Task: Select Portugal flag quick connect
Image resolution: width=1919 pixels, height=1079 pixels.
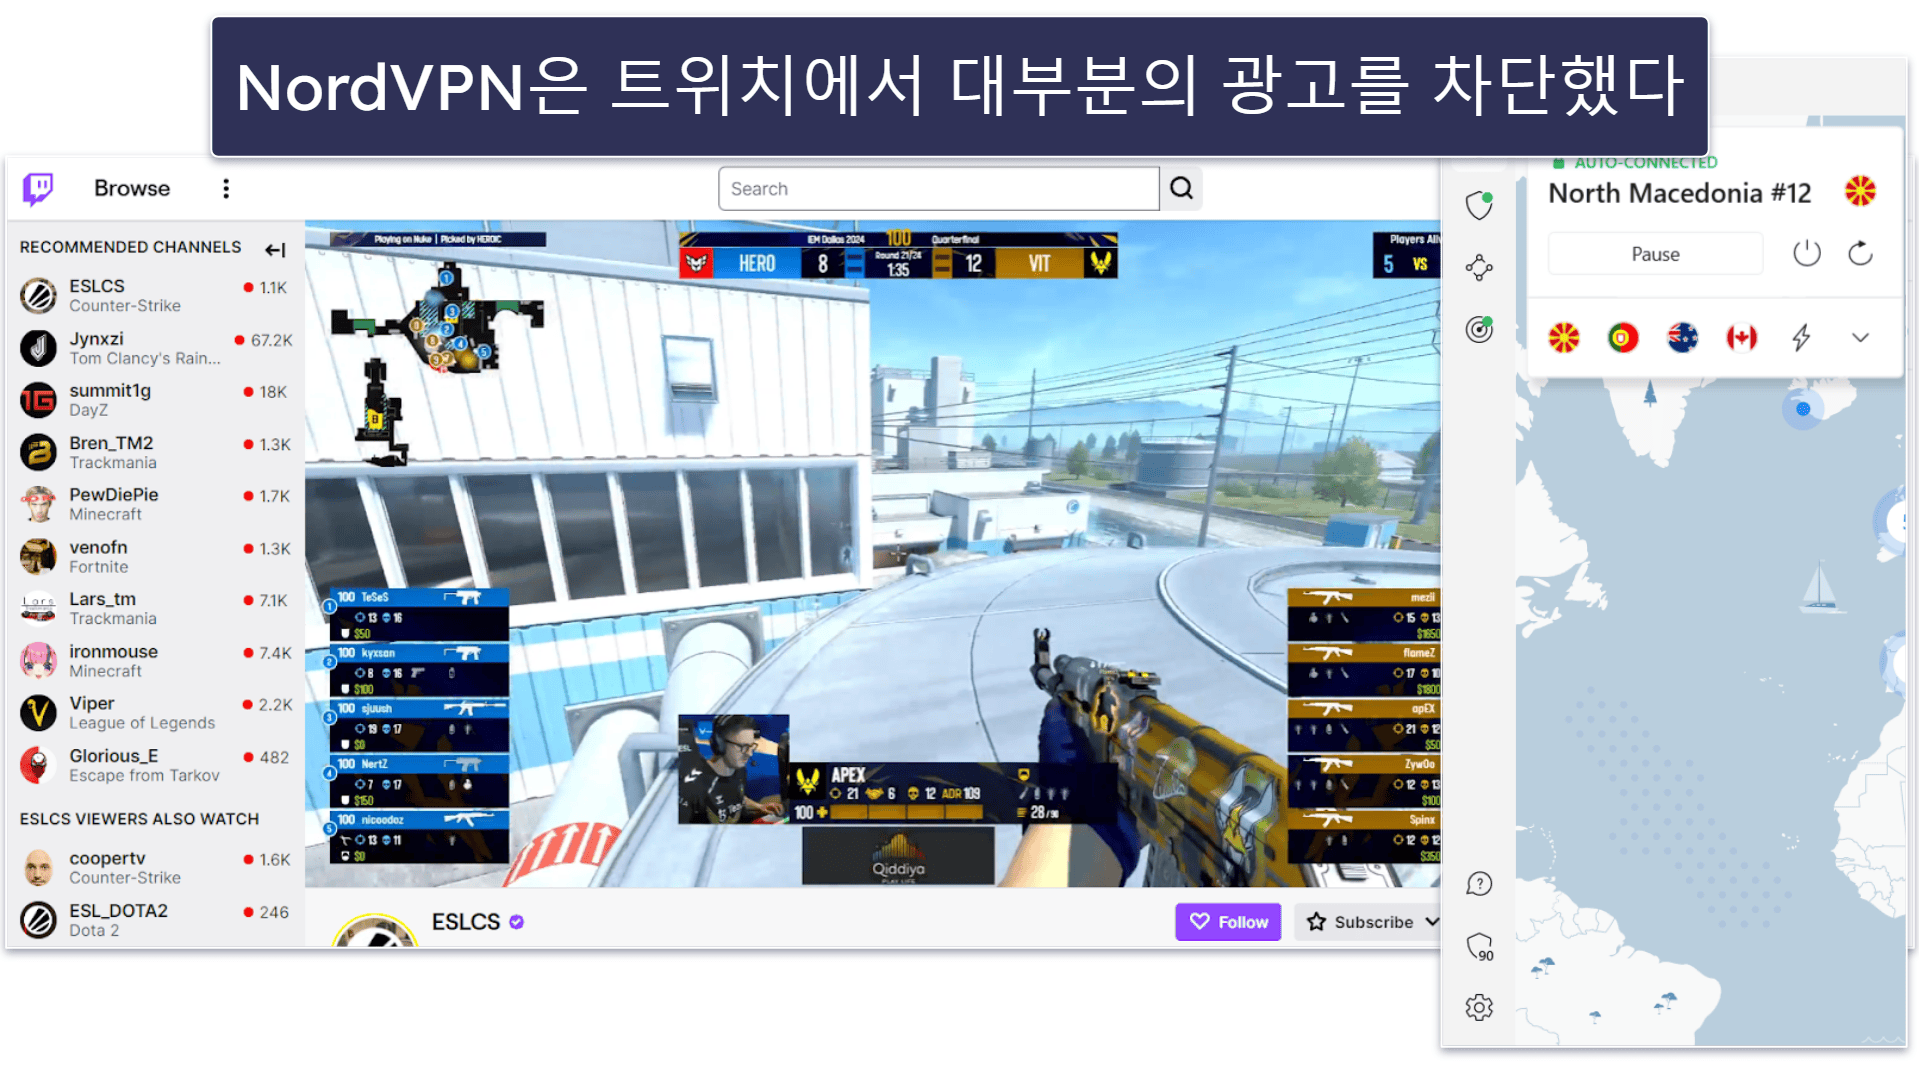Action: click(1623, 338)
